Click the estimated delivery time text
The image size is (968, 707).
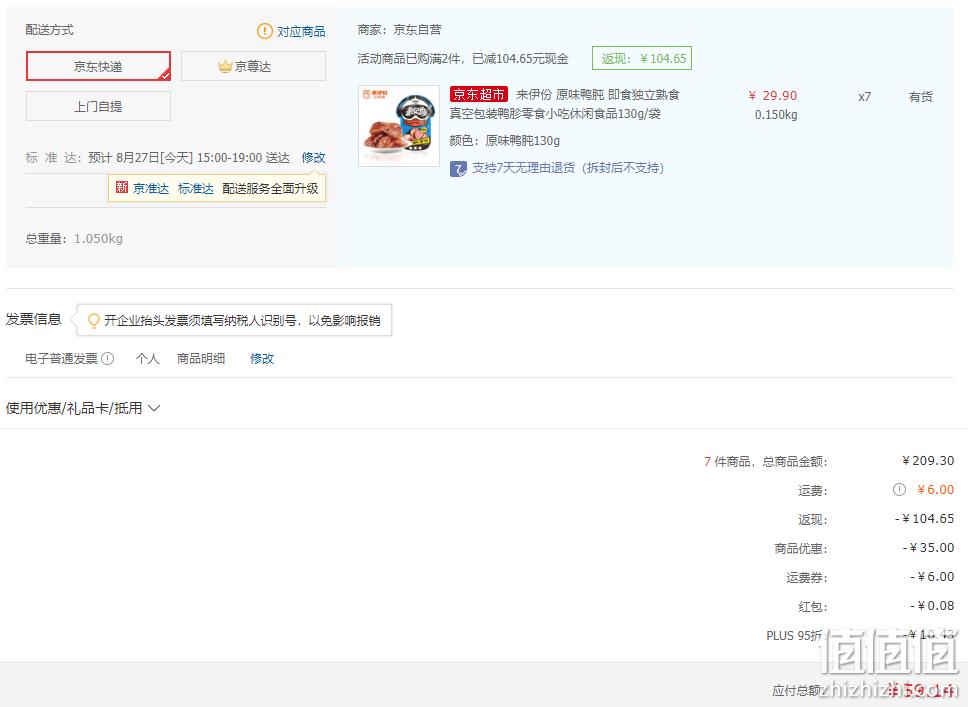pyautogui.click(x=189, y=157)
